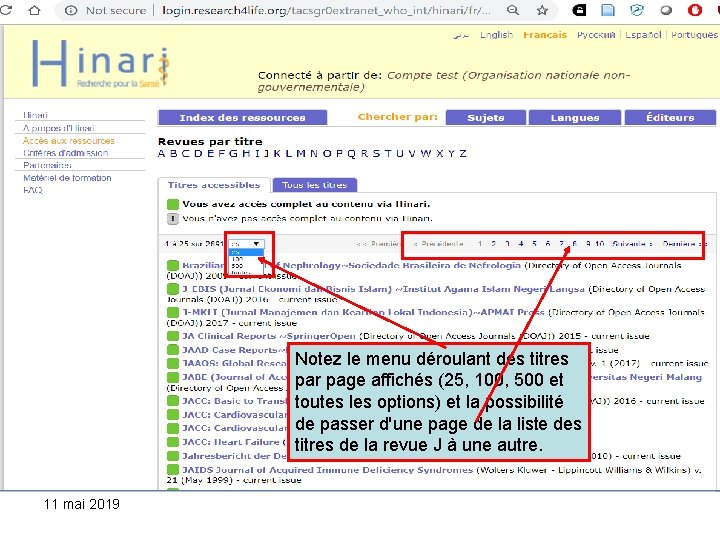The height and width of the screenshot is (540, 720).
Task: Open the zoom magnifier icon in address bar
Action: click(513, 10)
